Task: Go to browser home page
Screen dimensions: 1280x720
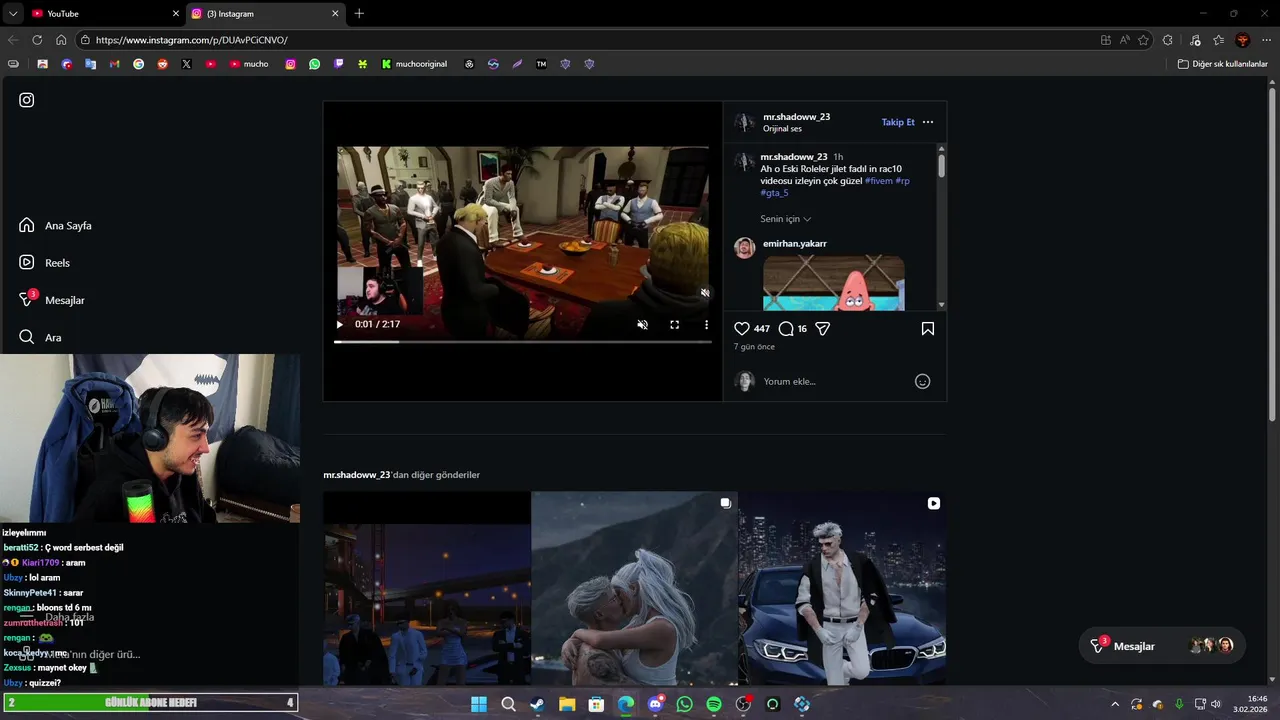Action: point(61,40)
